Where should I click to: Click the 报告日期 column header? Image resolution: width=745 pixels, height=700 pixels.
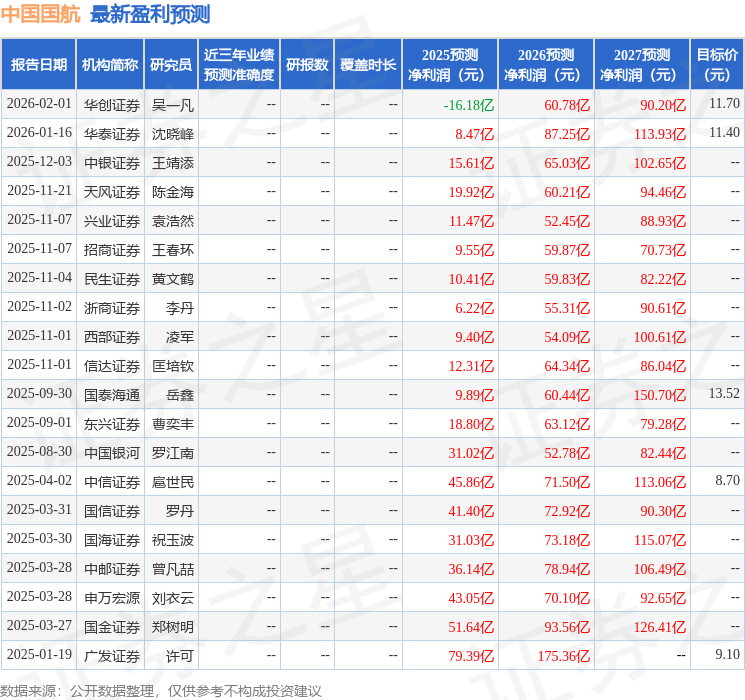[38, 64]
